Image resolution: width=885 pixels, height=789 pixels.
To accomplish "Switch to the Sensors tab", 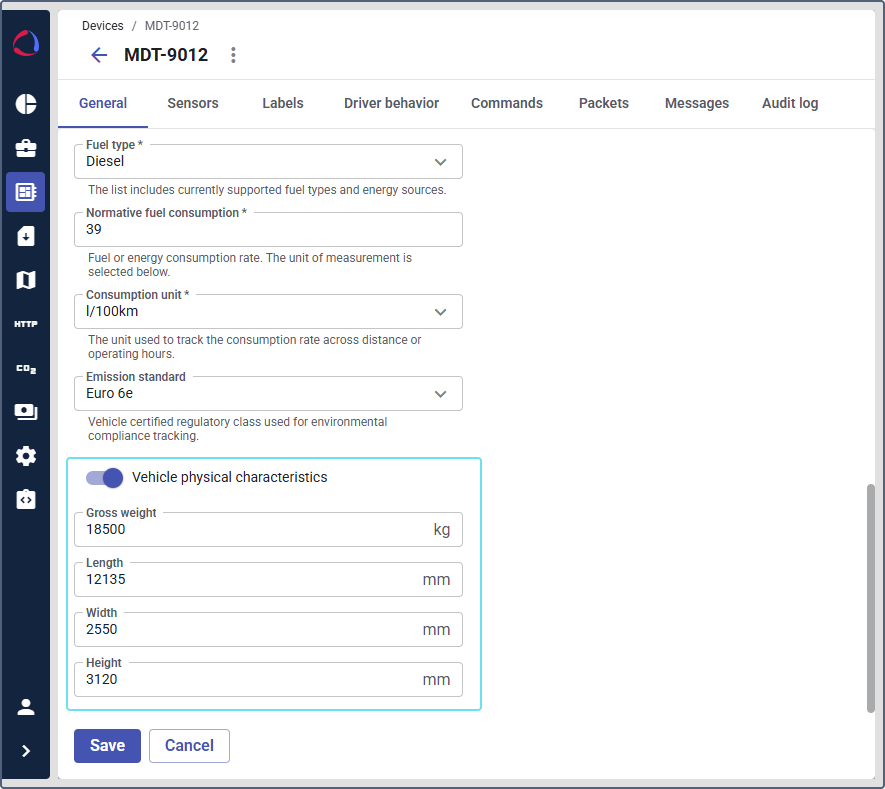I will click(x=192, y=103).
